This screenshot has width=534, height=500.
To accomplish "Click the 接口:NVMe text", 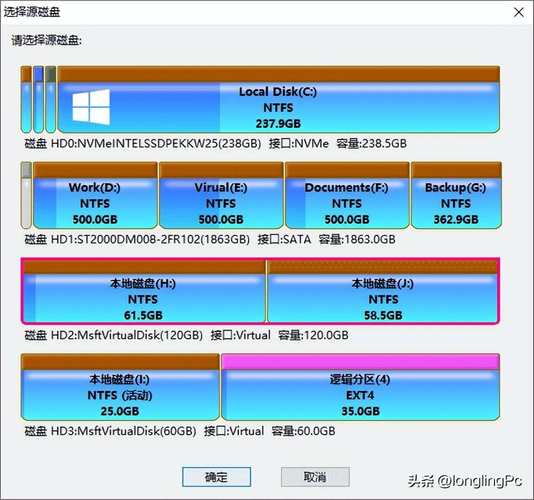I will (x=299, y=143).
